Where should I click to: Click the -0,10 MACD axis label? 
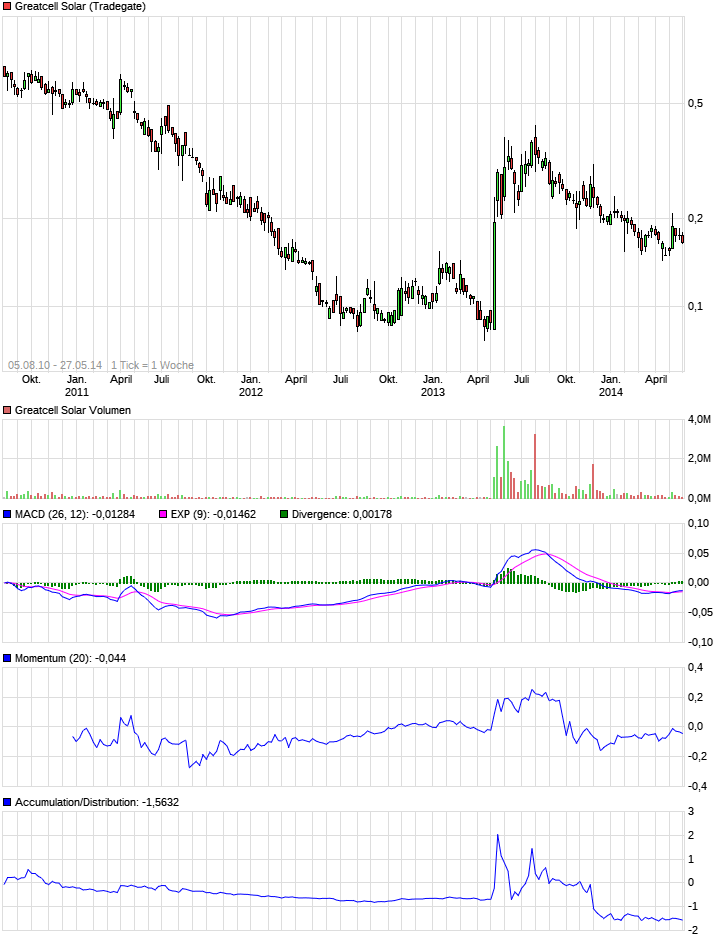pos(700,642)
